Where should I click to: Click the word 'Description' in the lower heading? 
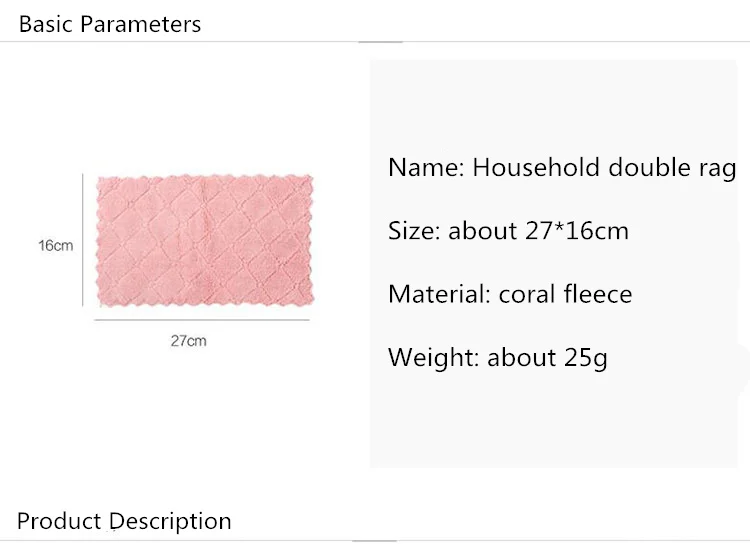click(170, 521)
